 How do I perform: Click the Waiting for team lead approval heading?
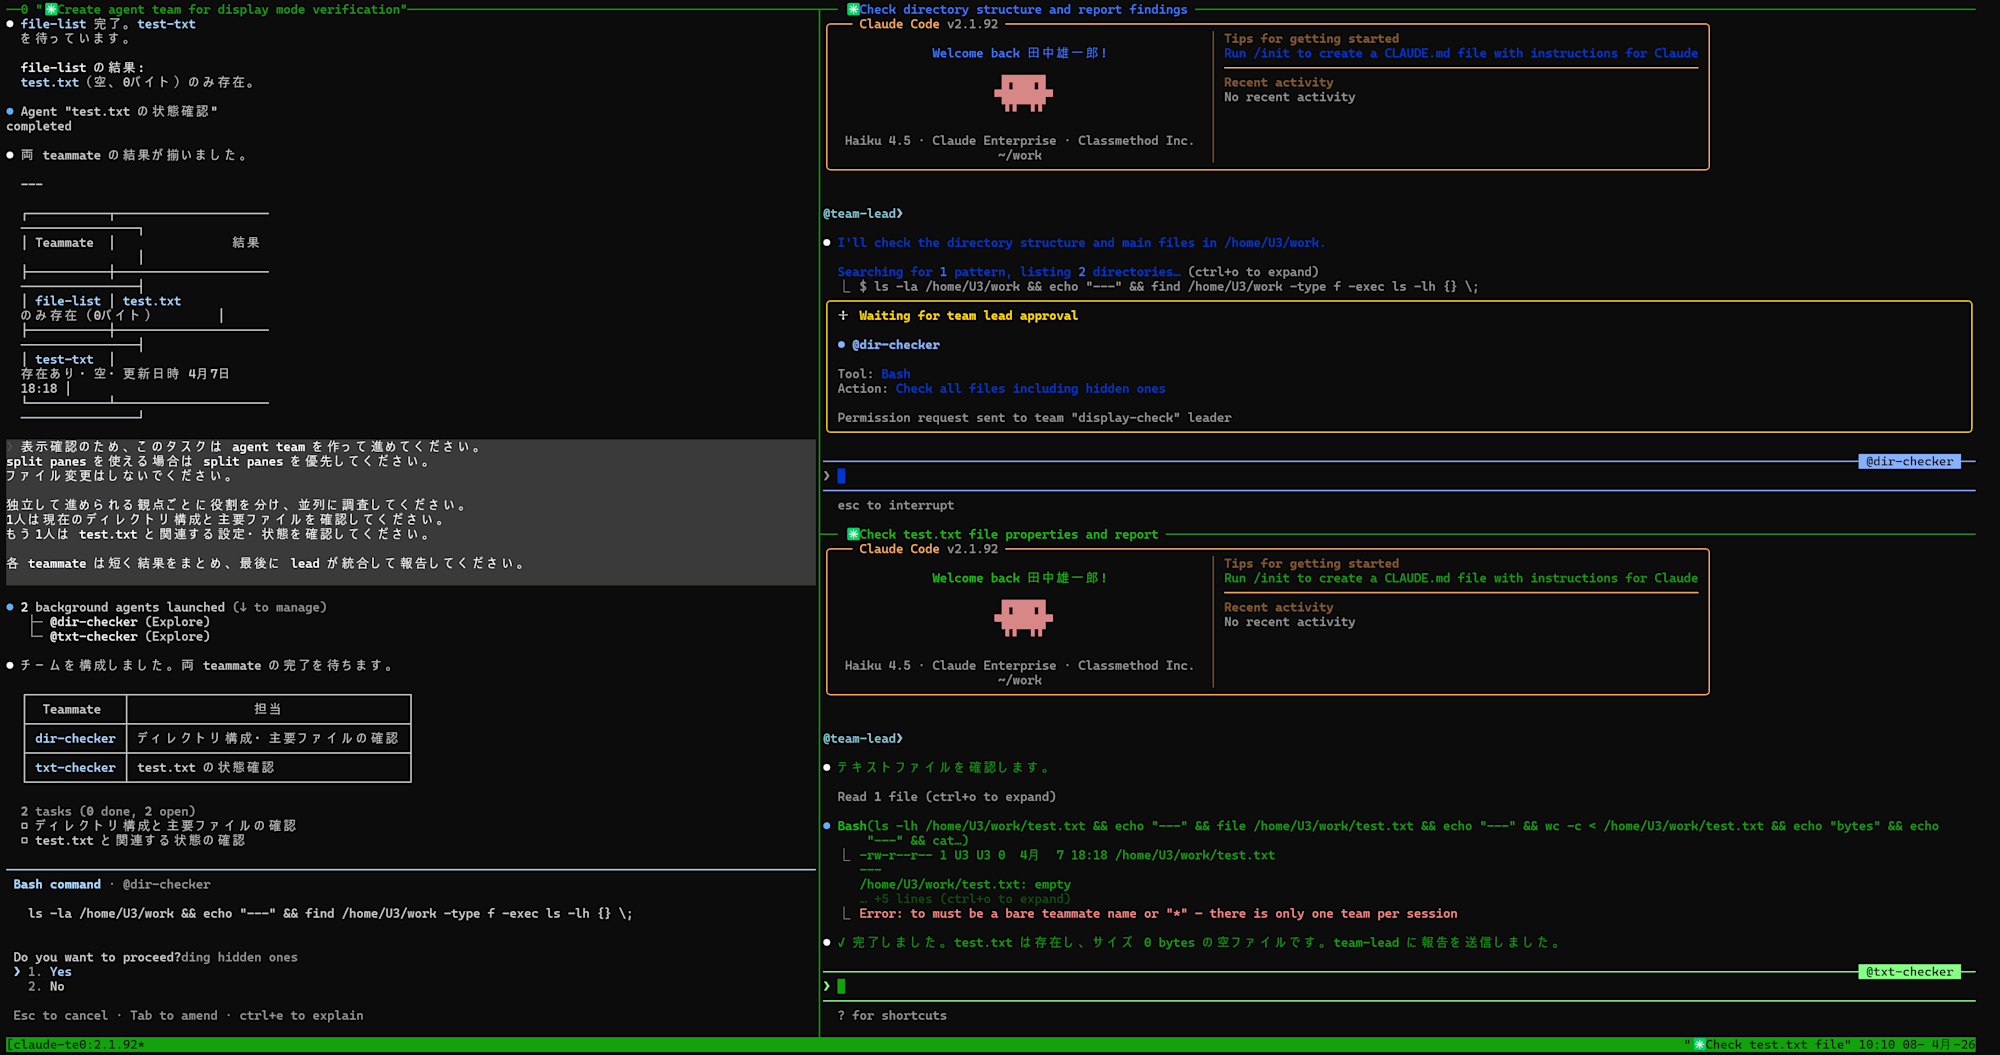(x=968, y=316)
